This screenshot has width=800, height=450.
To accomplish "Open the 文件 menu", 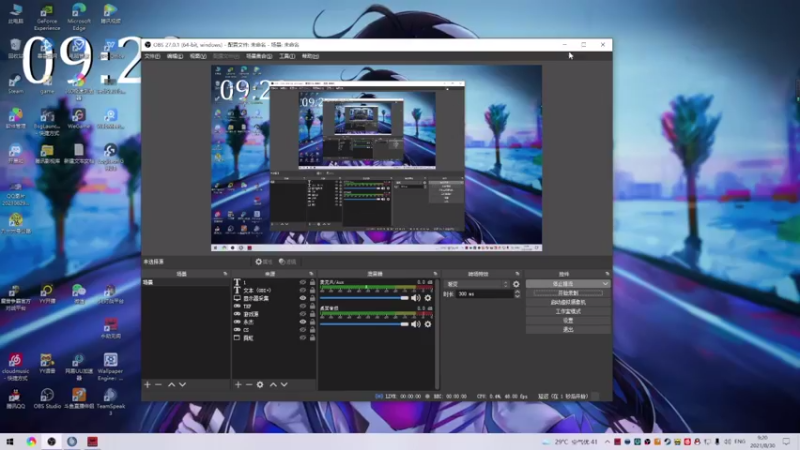I will point(151,56).
